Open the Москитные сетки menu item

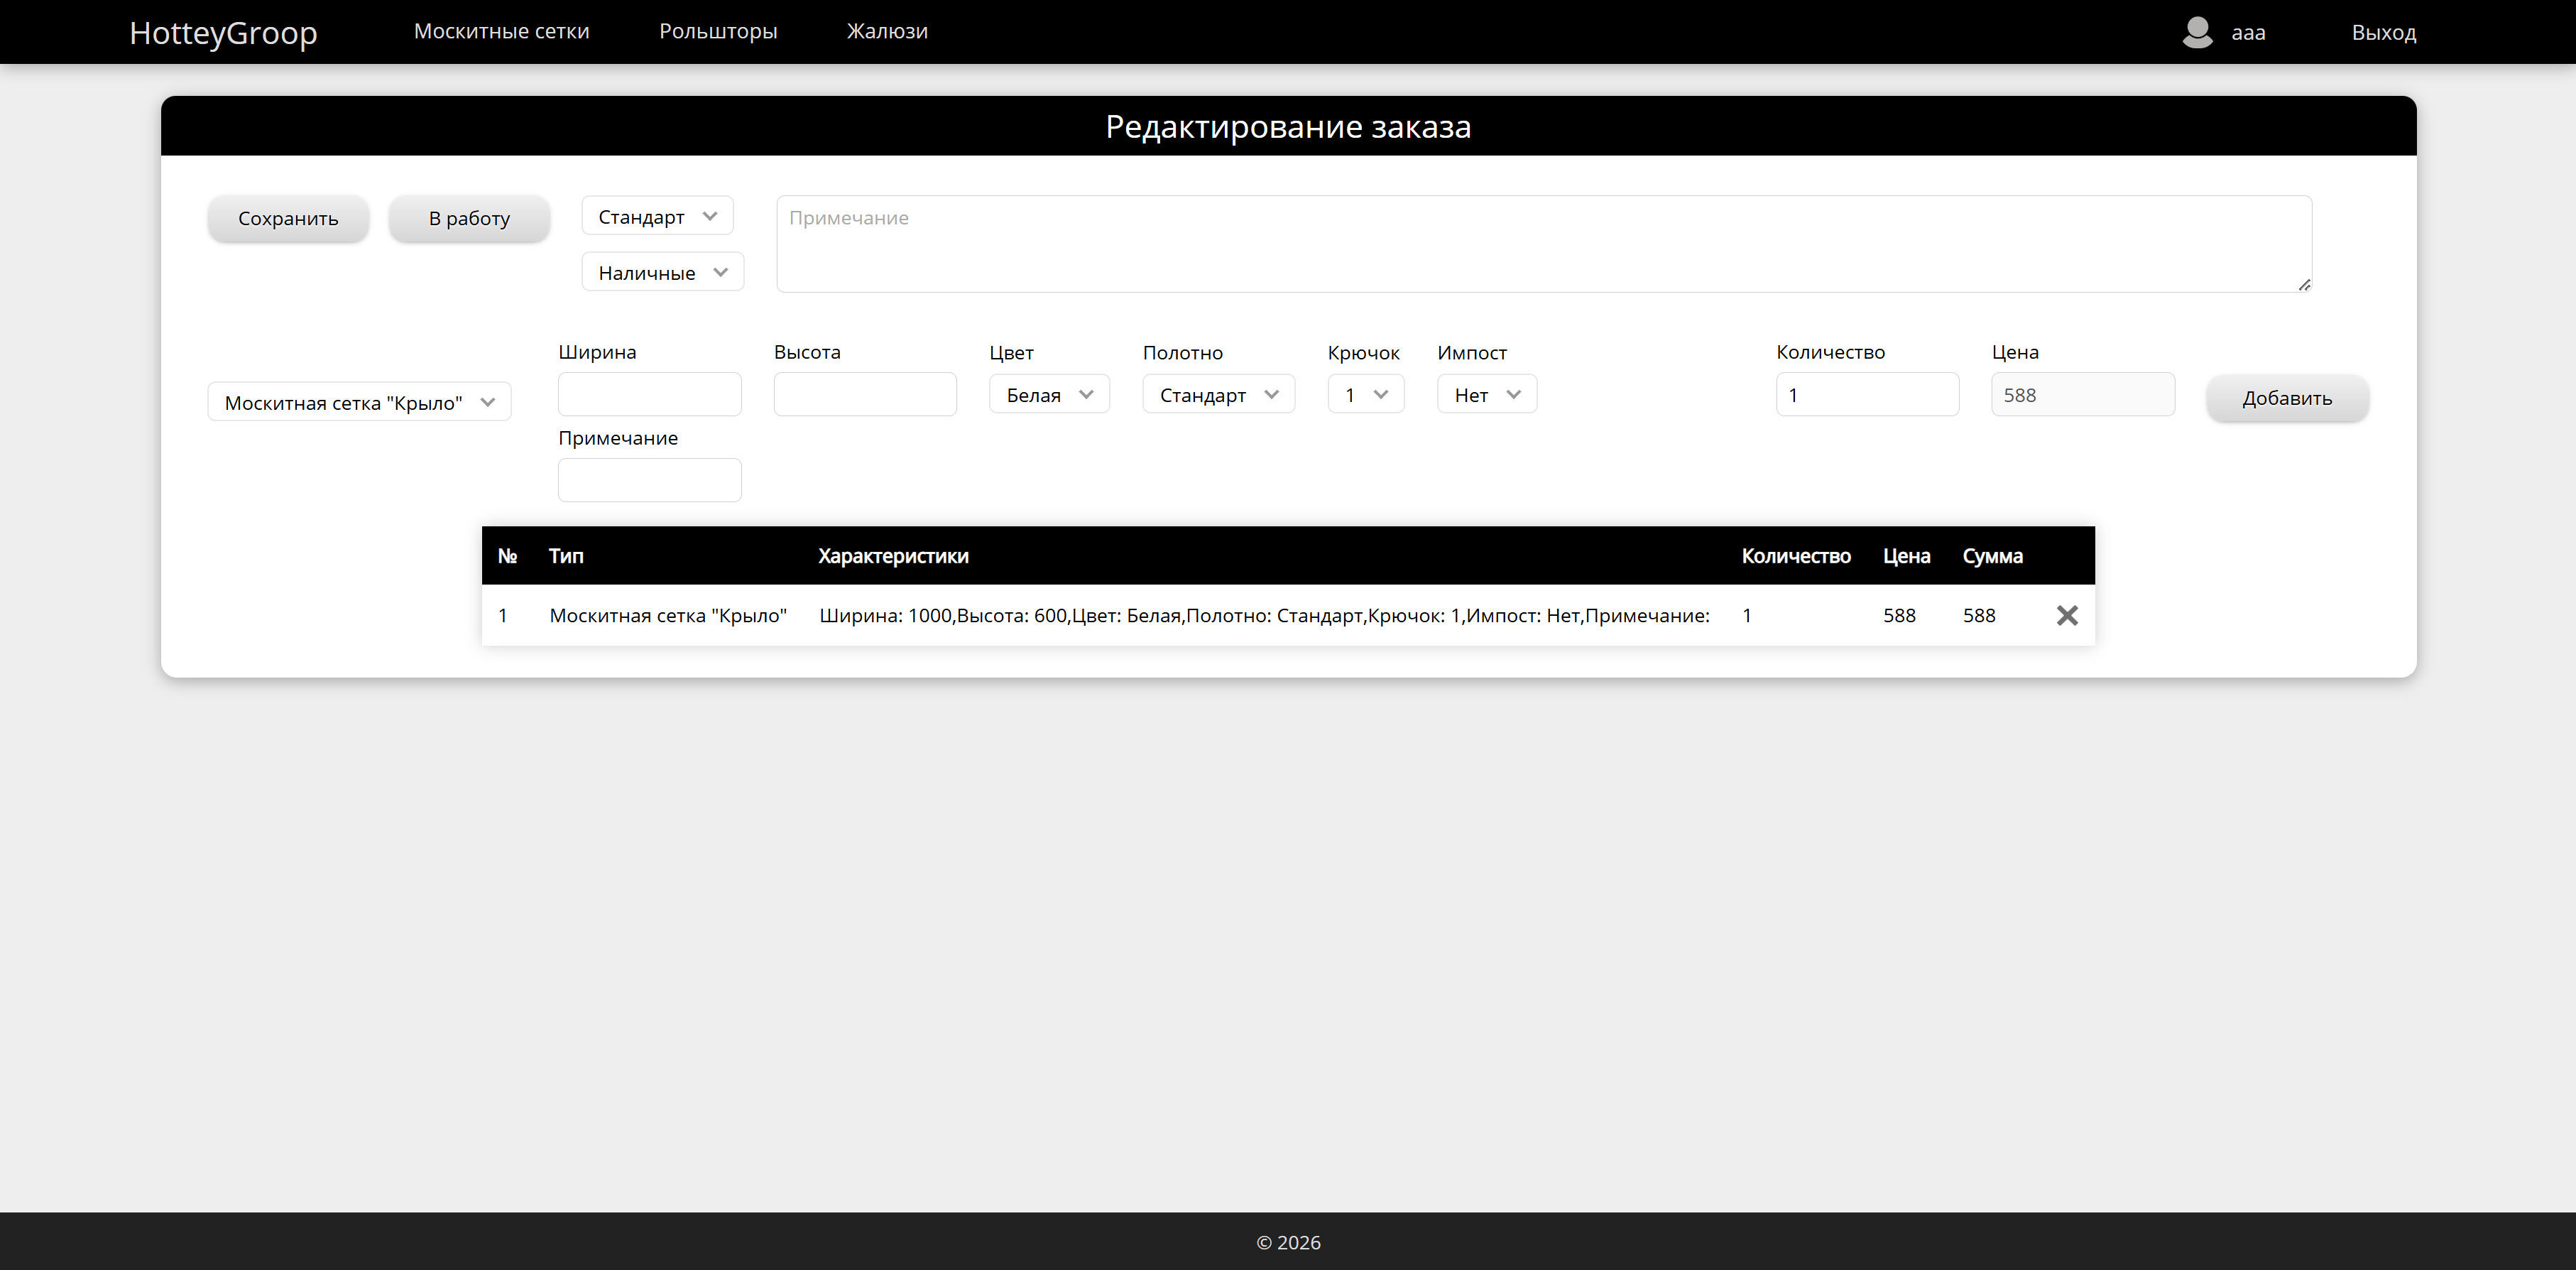(x=502, y=31)
